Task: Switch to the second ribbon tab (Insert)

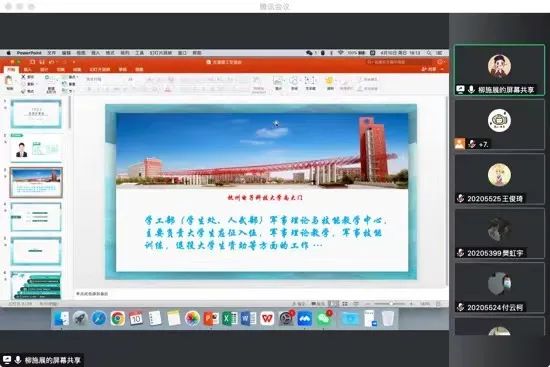Action: (27, 69)
